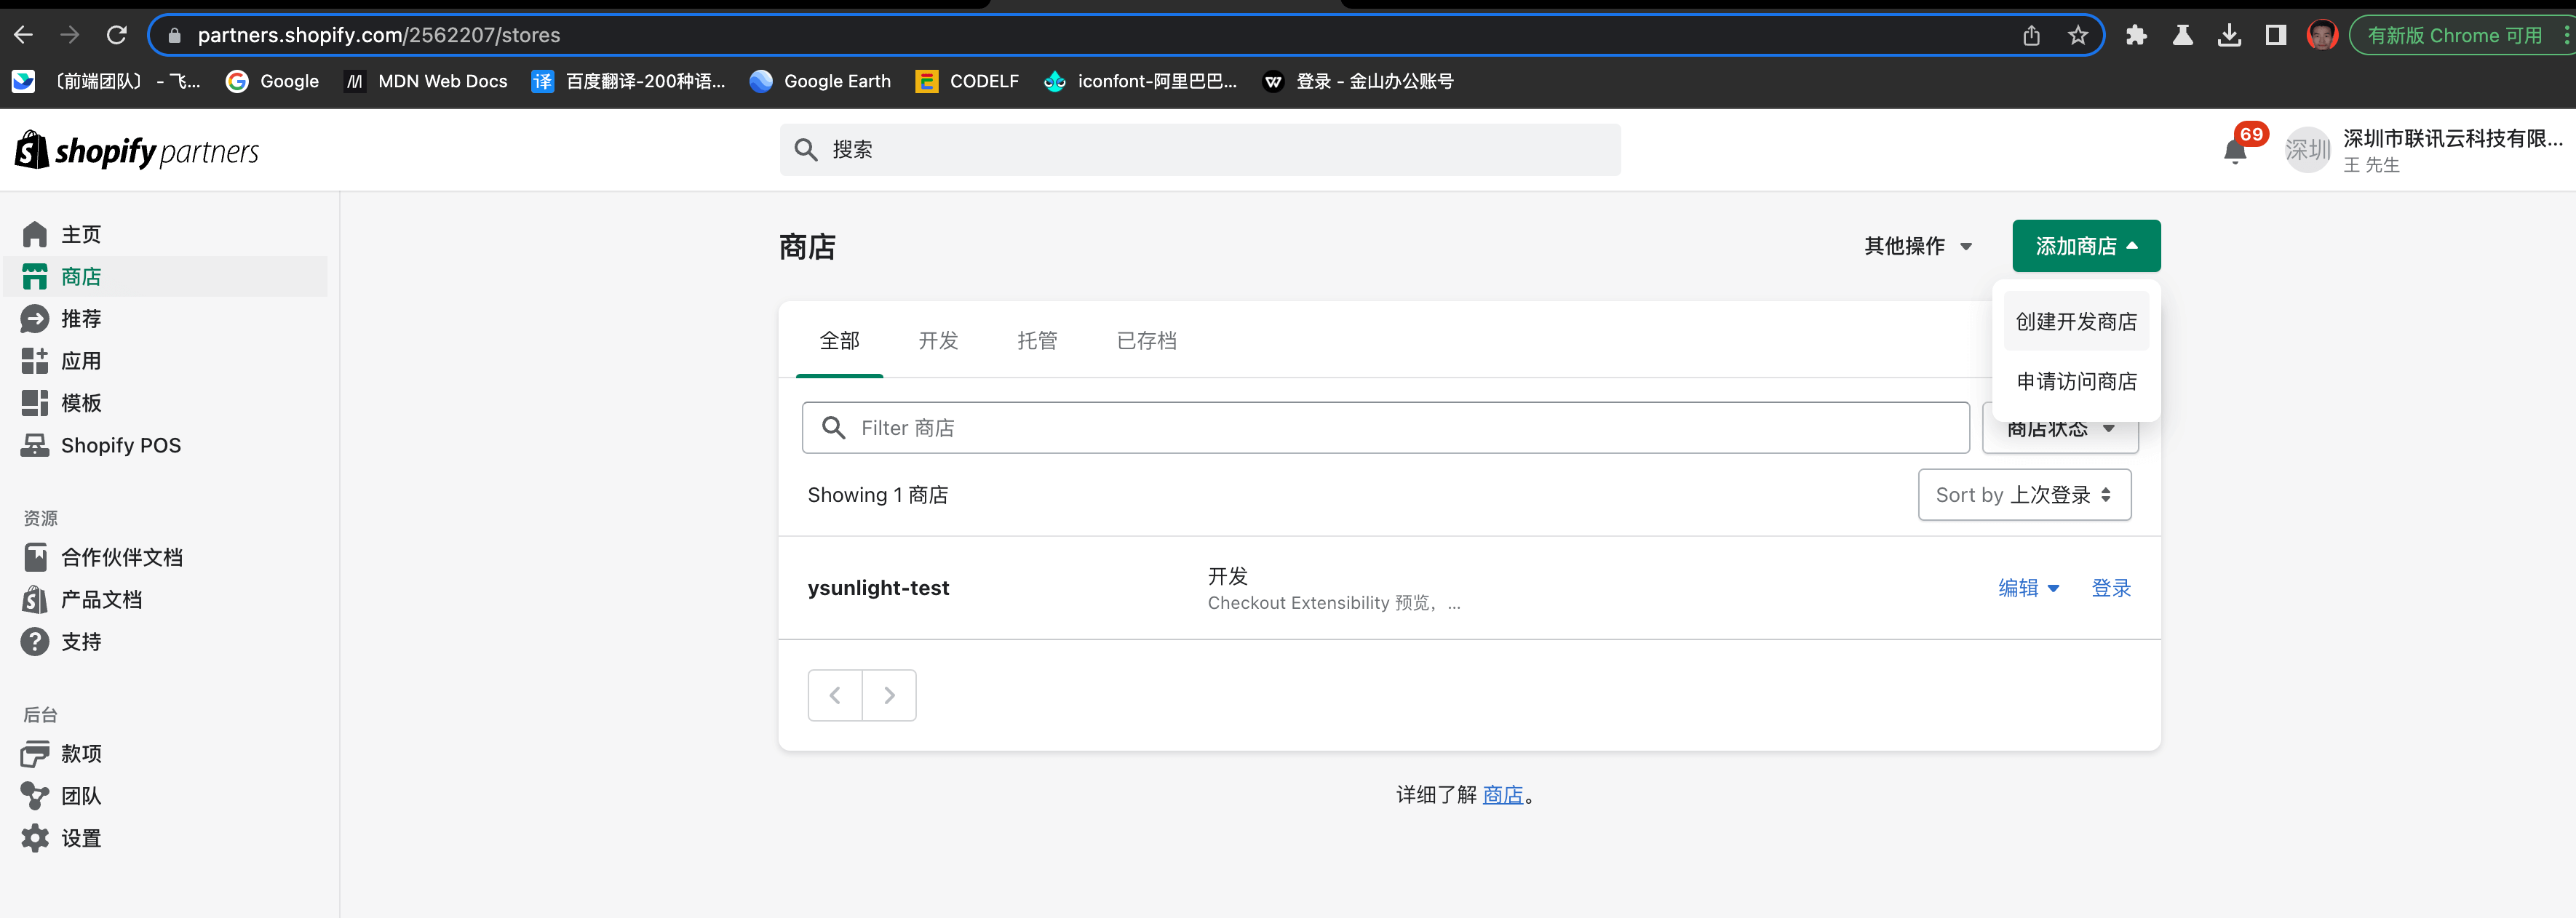This screenshot has width=2576, height=918.
Task: Click next page arrow button
Action: [x=889, y=695]
